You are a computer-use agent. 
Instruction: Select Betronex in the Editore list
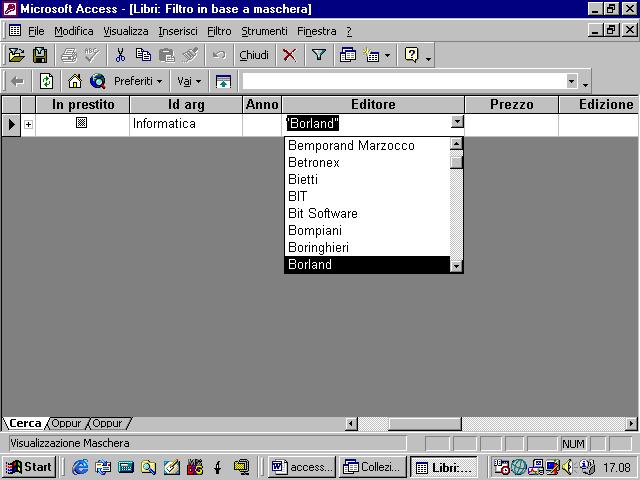pyautogui.click(x=367, y=162)
